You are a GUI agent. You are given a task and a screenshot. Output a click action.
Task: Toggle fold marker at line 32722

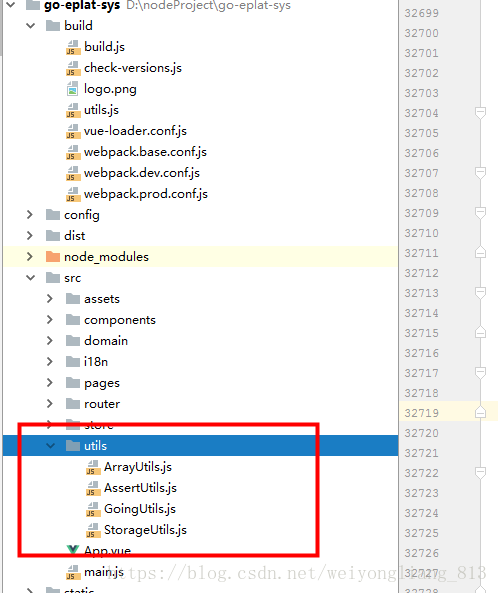tap(480, 473)
